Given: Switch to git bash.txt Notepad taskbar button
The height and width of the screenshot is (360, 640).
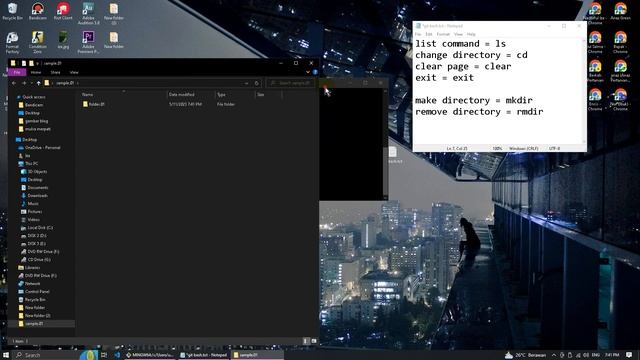Looking at the screenshot, I should (203, 355).
